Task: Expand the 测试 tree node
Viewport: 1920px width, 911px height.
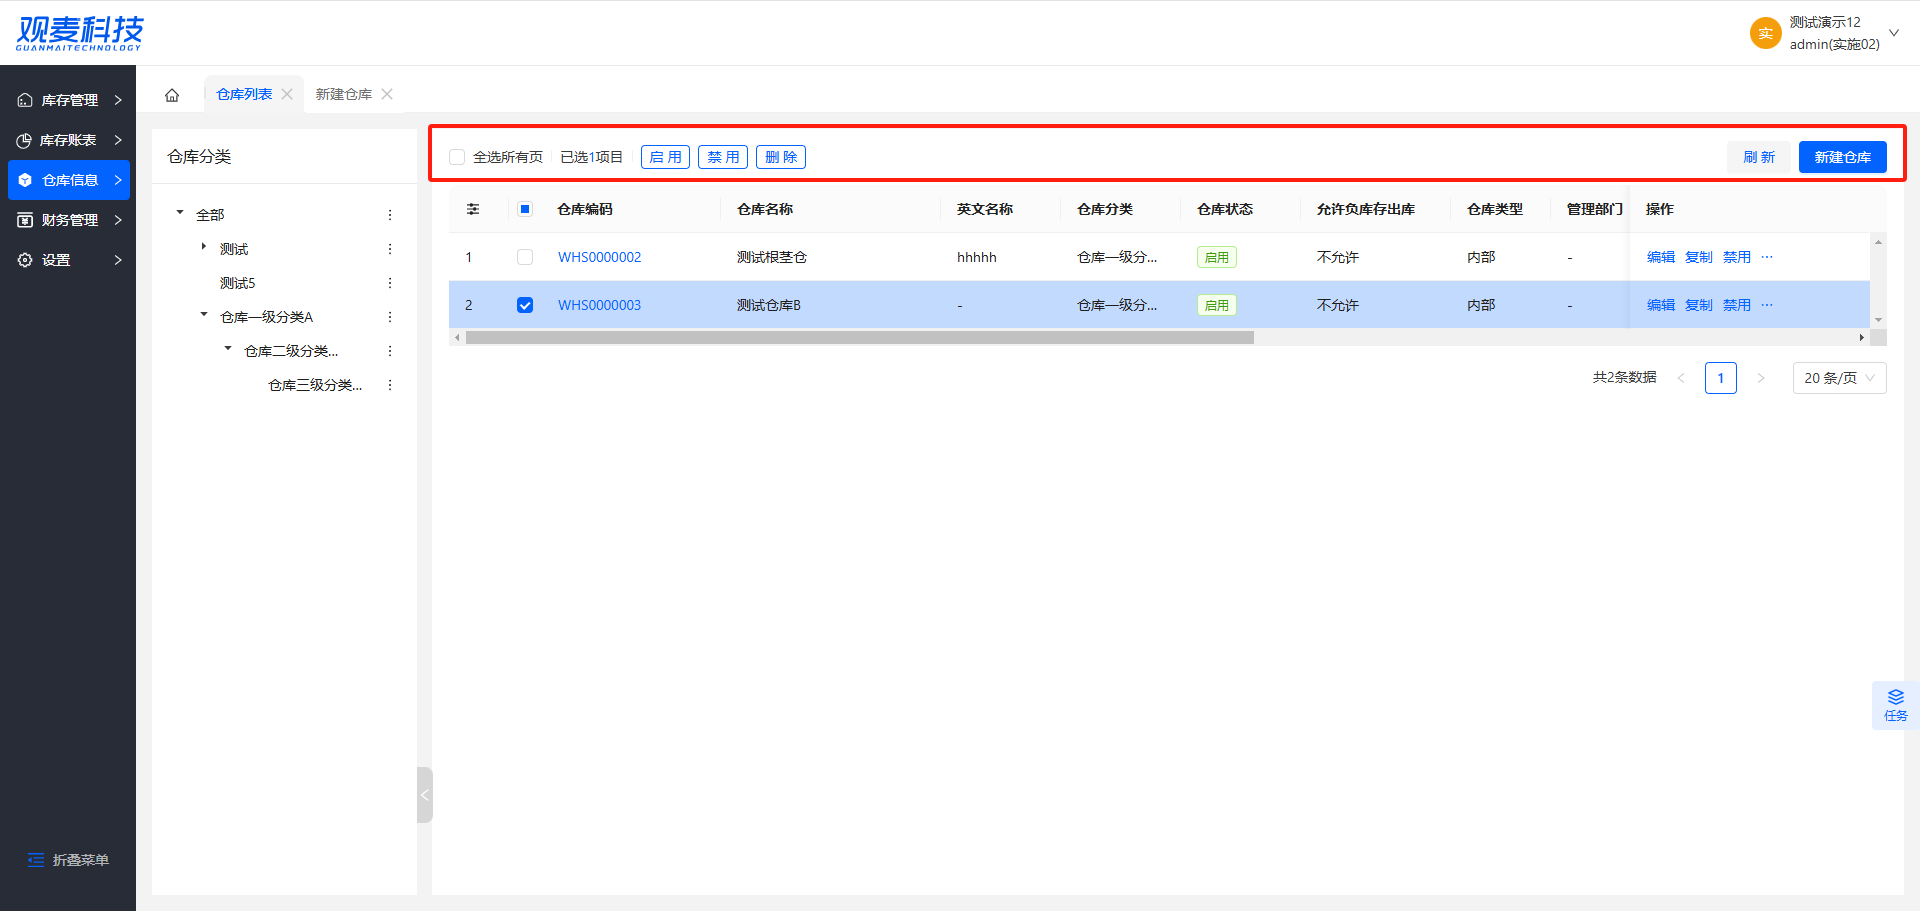Action: pos(204,247)
